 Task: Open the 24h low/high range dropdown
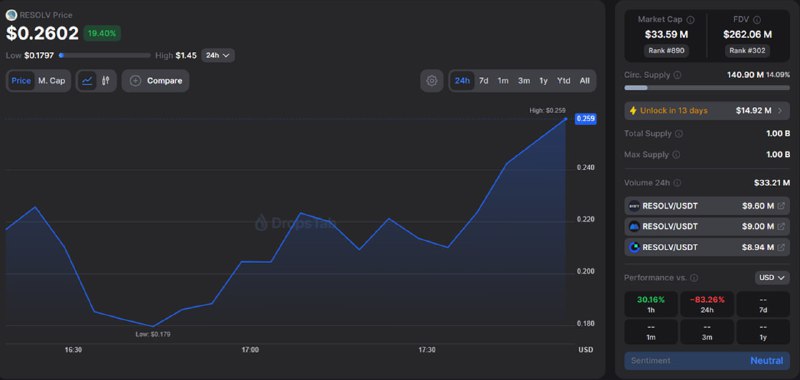pyautogui.click(x=218, y=55)
